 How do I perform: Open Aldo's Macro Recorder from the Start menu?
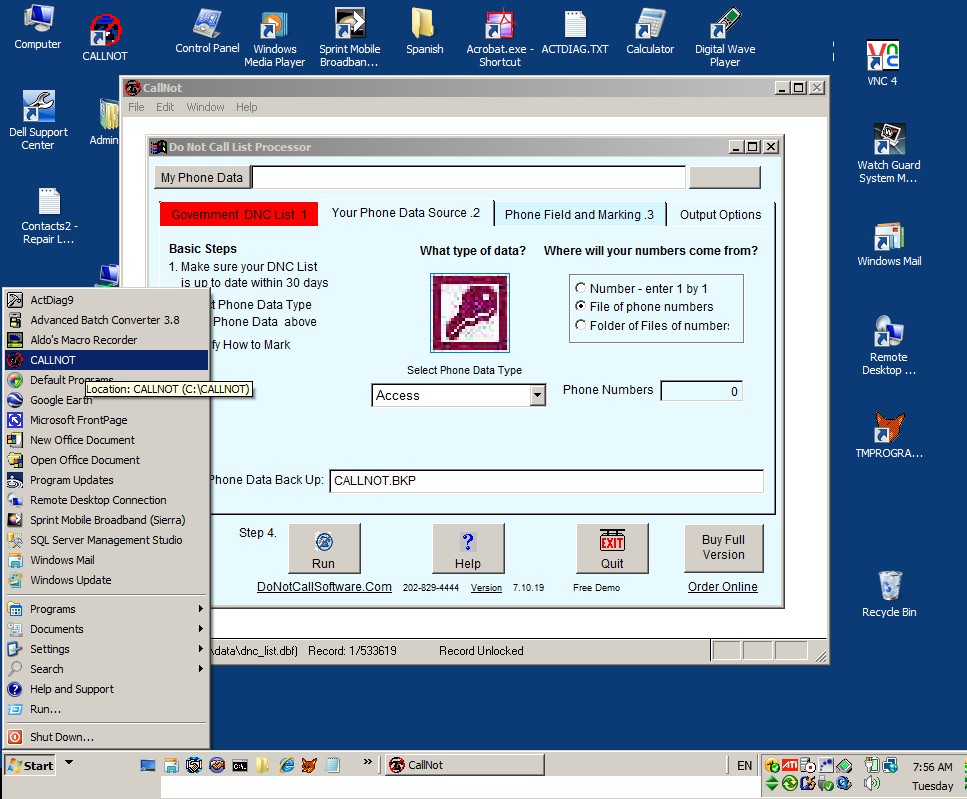pyautogui.click(x=106, y=340)
